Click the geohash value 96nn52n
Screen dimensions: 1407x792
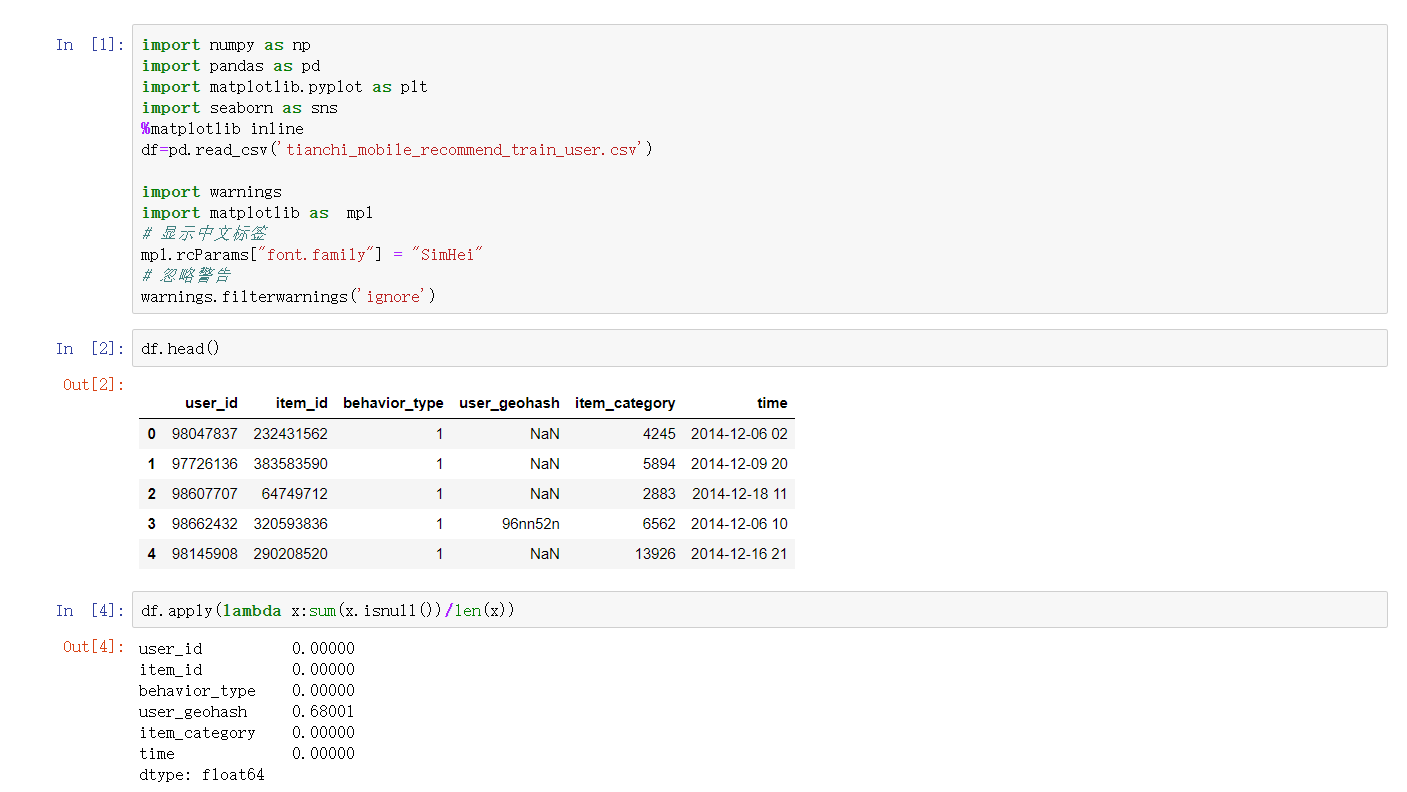pyautogui.click(x=531, y=524)
